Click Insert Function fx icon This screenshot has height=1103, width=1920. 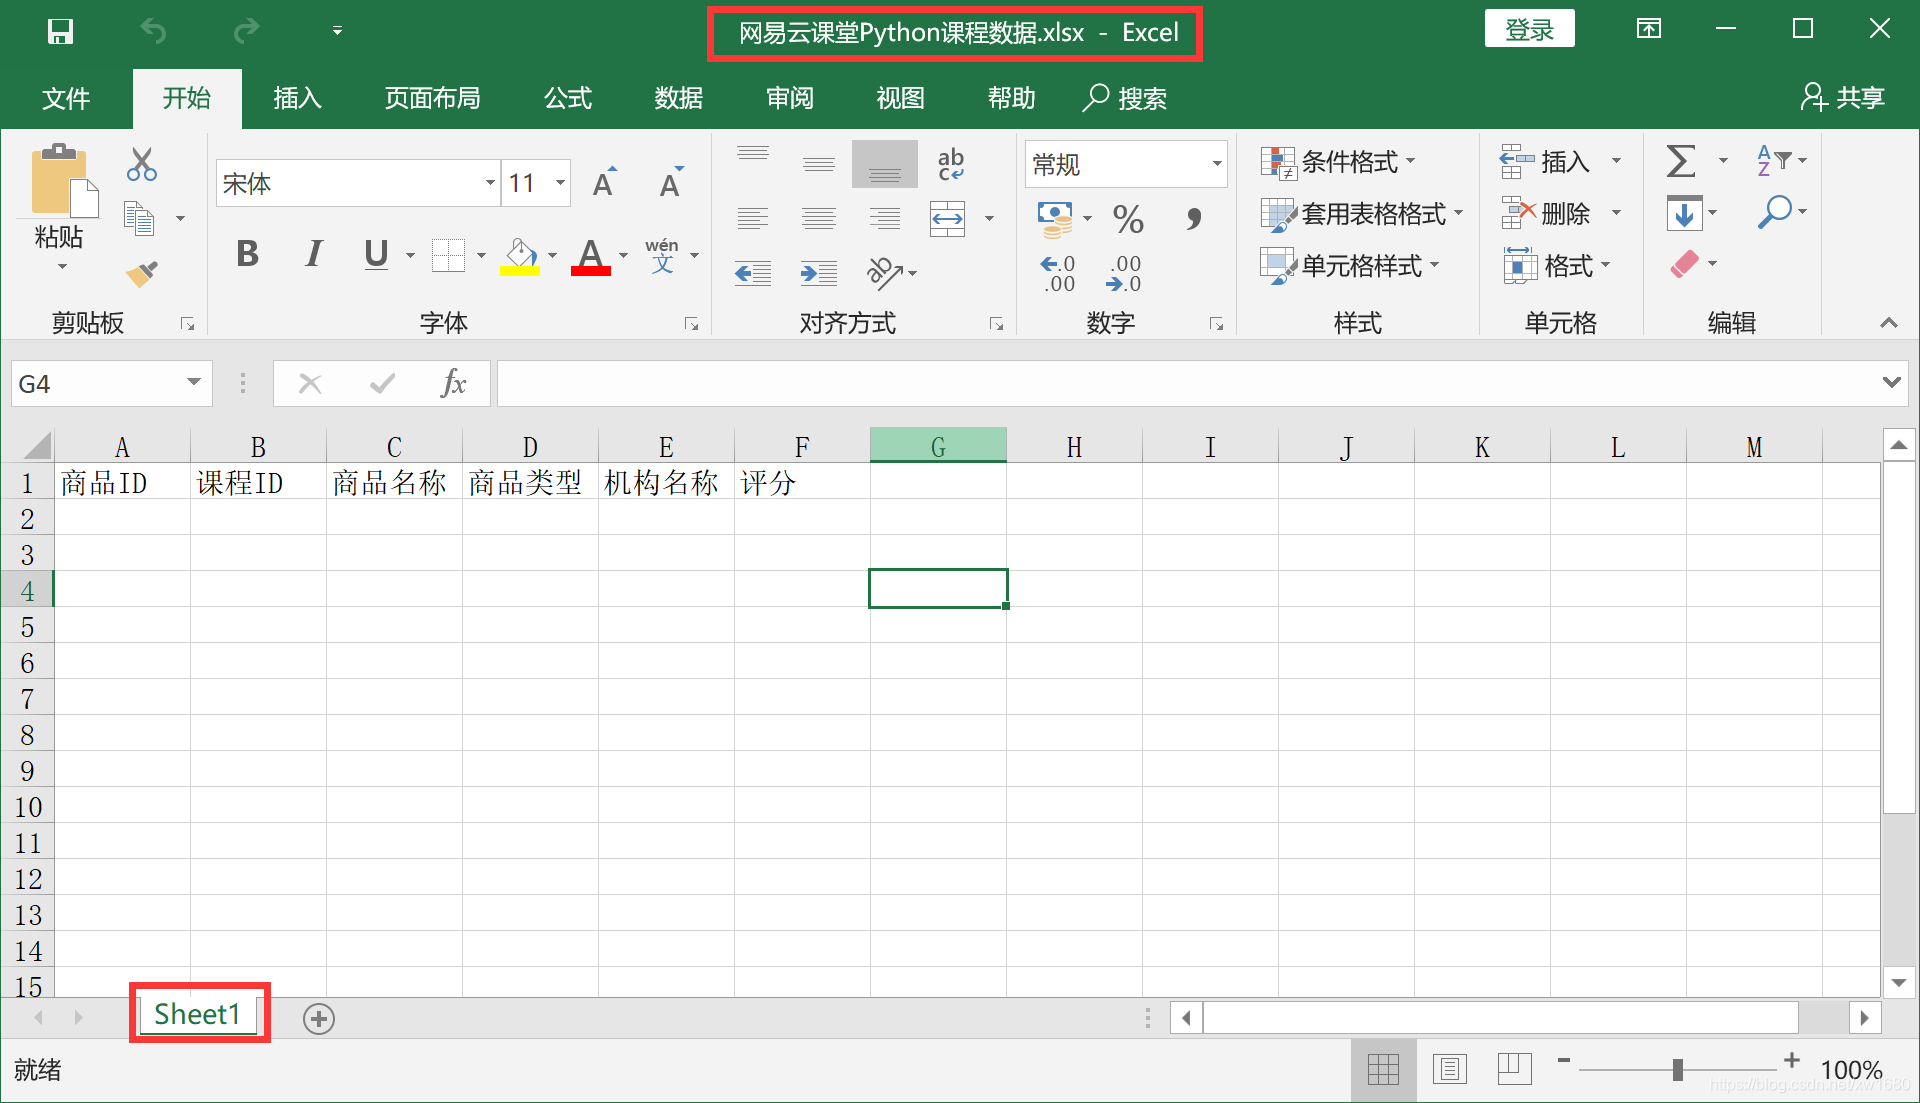click(x=453, y=383)
